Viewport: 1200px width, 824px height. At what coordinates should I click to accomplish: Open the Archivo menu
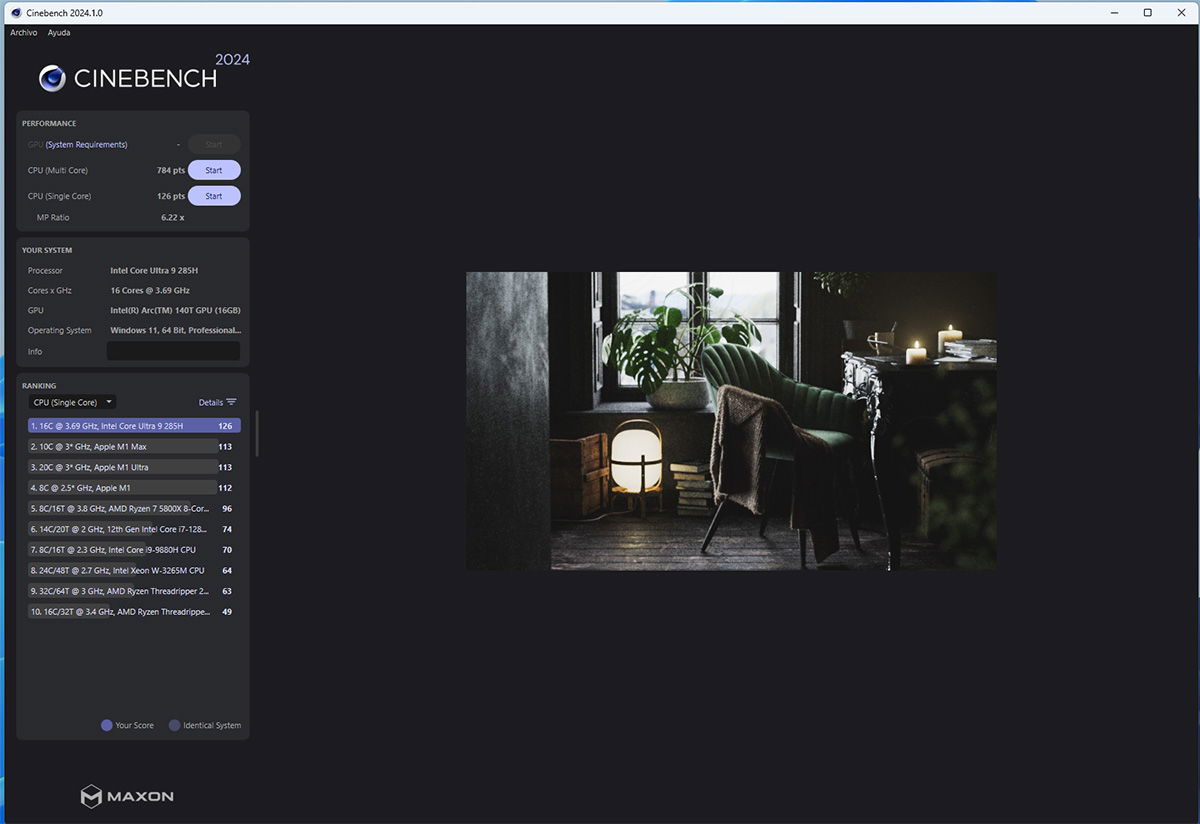pos(24,33)
